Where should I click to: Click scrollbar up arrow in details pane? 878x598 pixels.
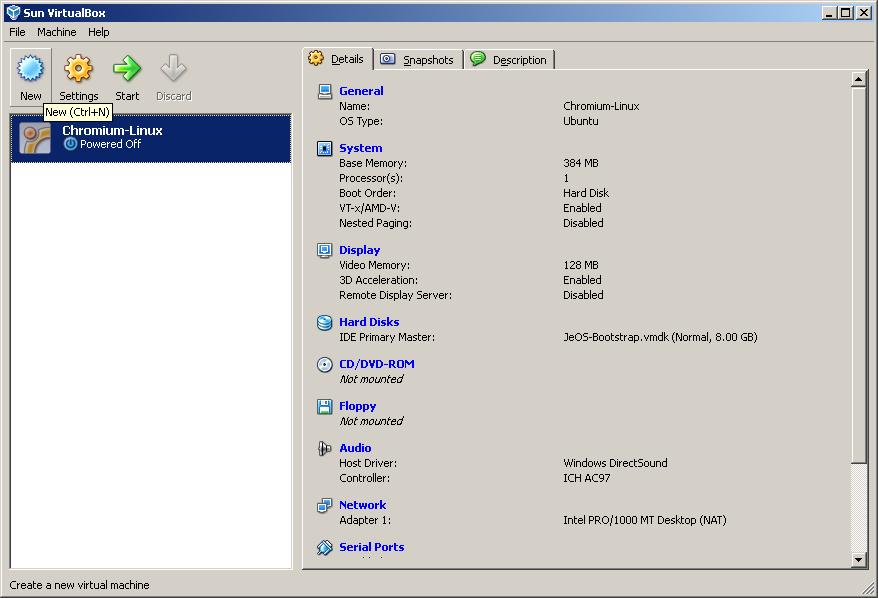[x=858, y=80]
